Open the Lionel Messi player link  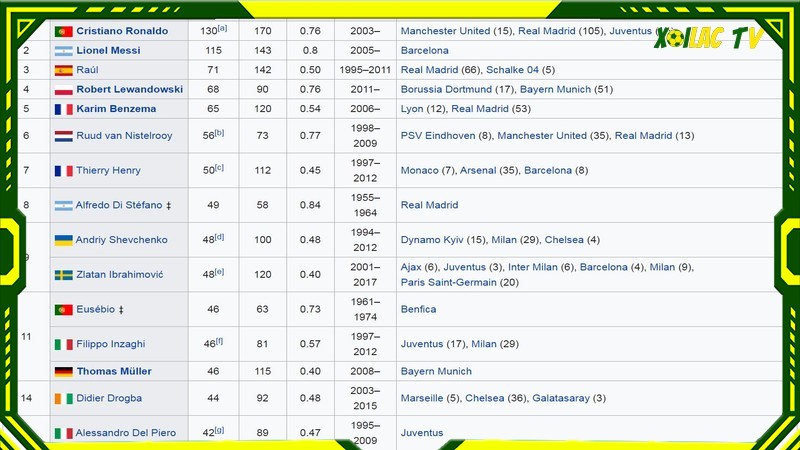(x=108, y=50)
